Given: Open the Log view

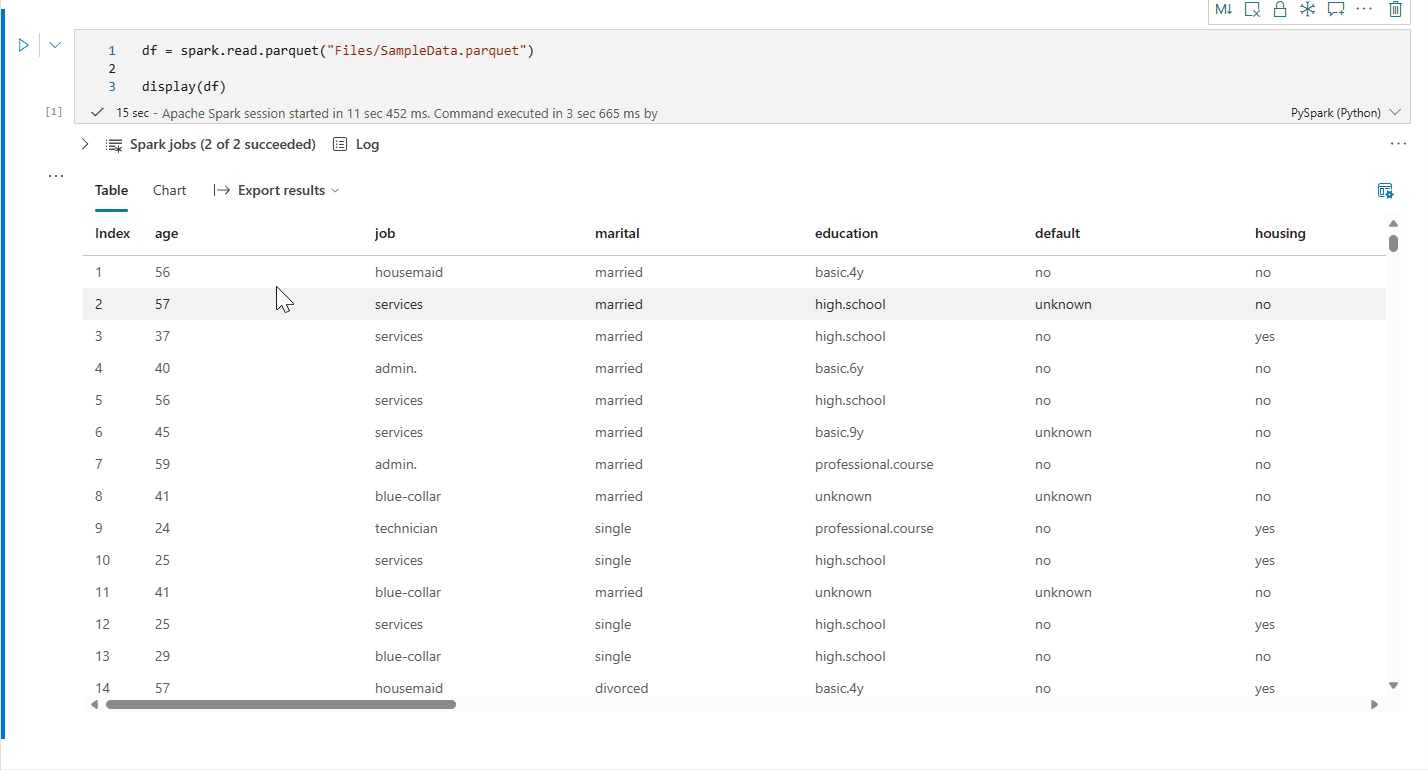Looking at the screenshot, I should 357,144.
